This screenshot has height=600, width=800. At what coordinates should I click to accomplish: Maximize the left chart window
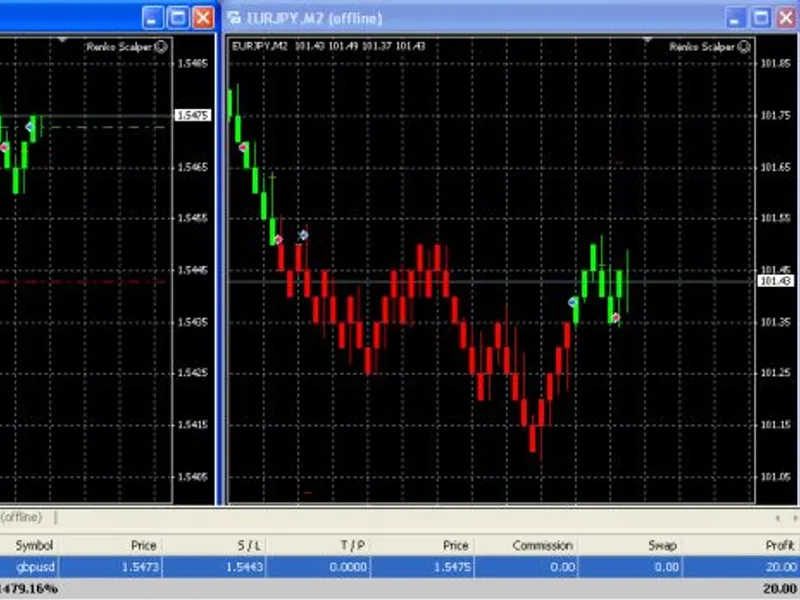(178, 18)
